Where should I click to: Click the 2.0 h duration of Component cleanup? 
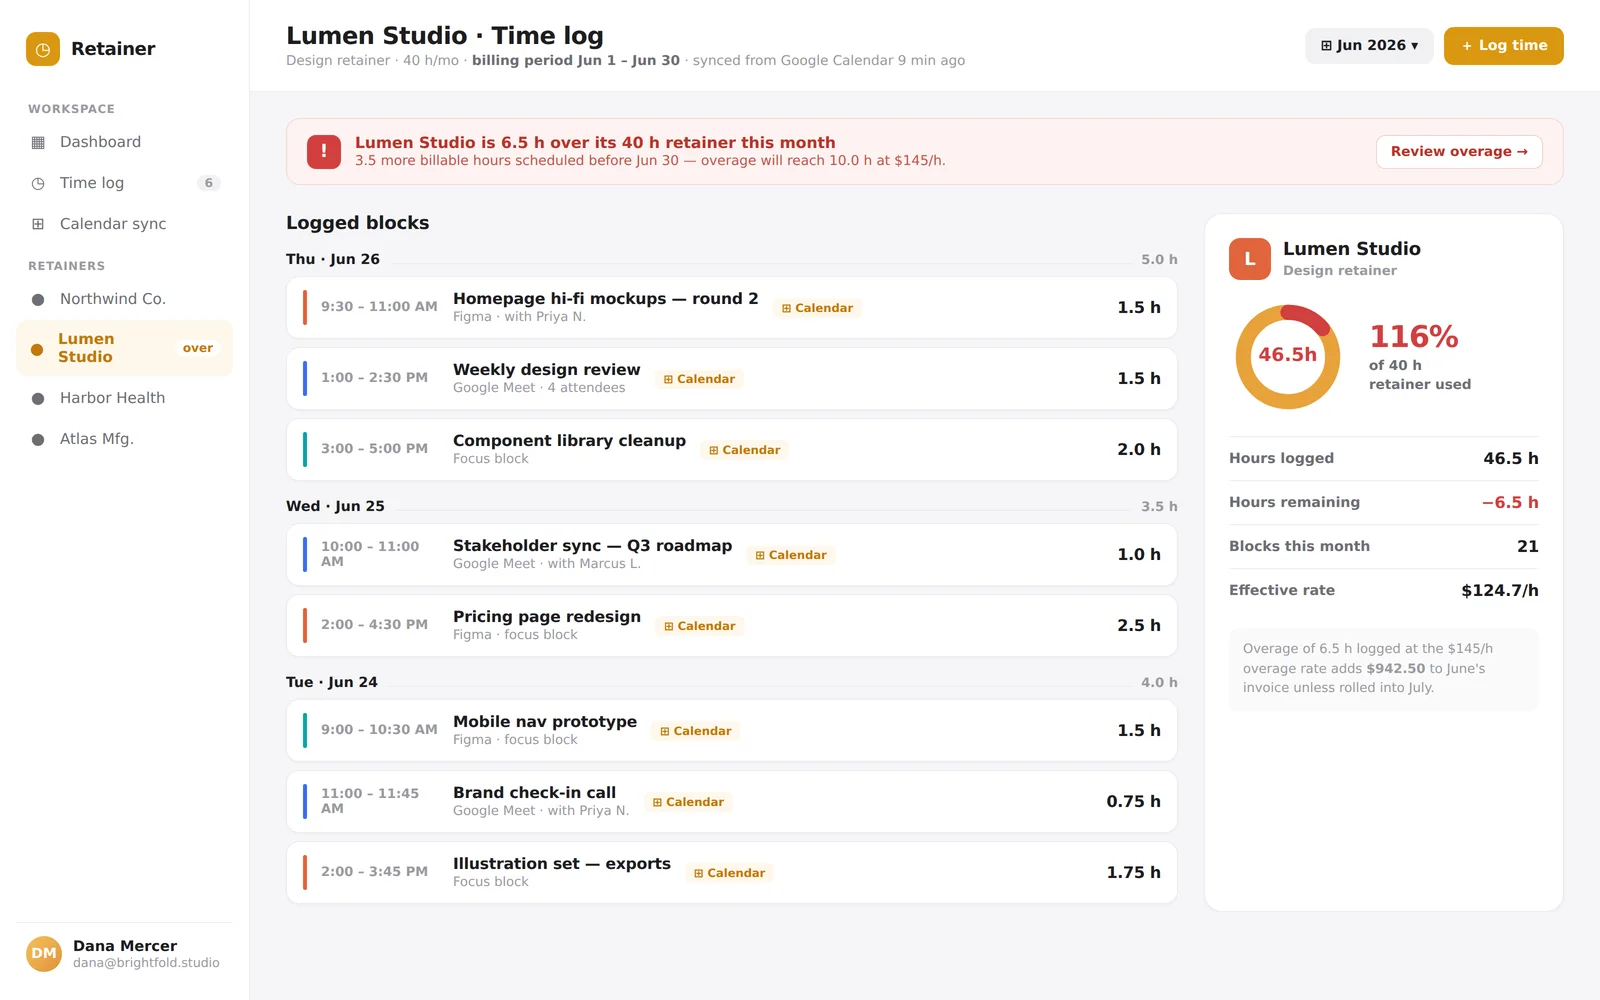(1139, 450)
